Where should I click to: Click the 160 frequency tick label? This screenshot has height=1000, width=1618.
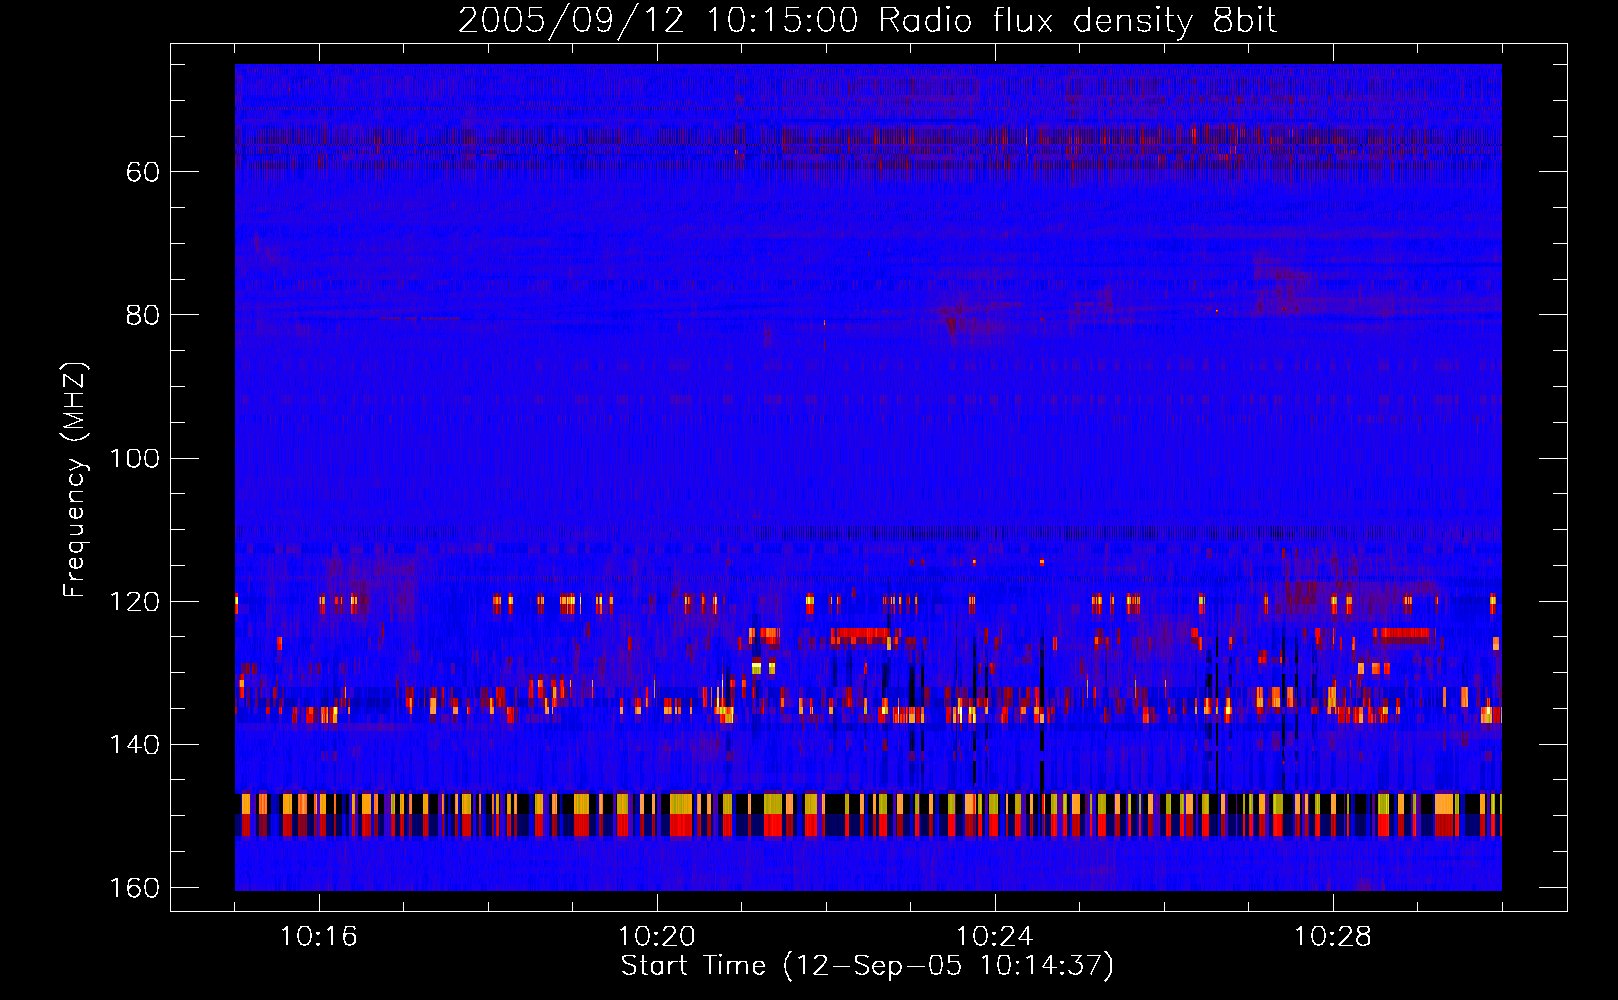[134, 888]
